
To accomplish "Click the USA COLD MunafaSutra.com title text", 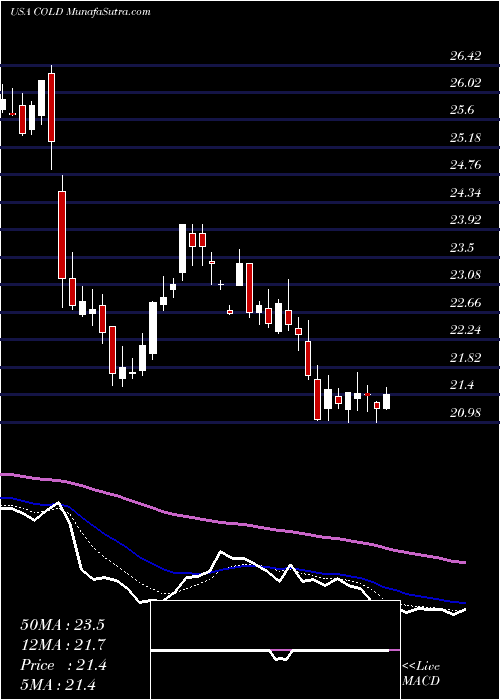I will coord(80,12).
